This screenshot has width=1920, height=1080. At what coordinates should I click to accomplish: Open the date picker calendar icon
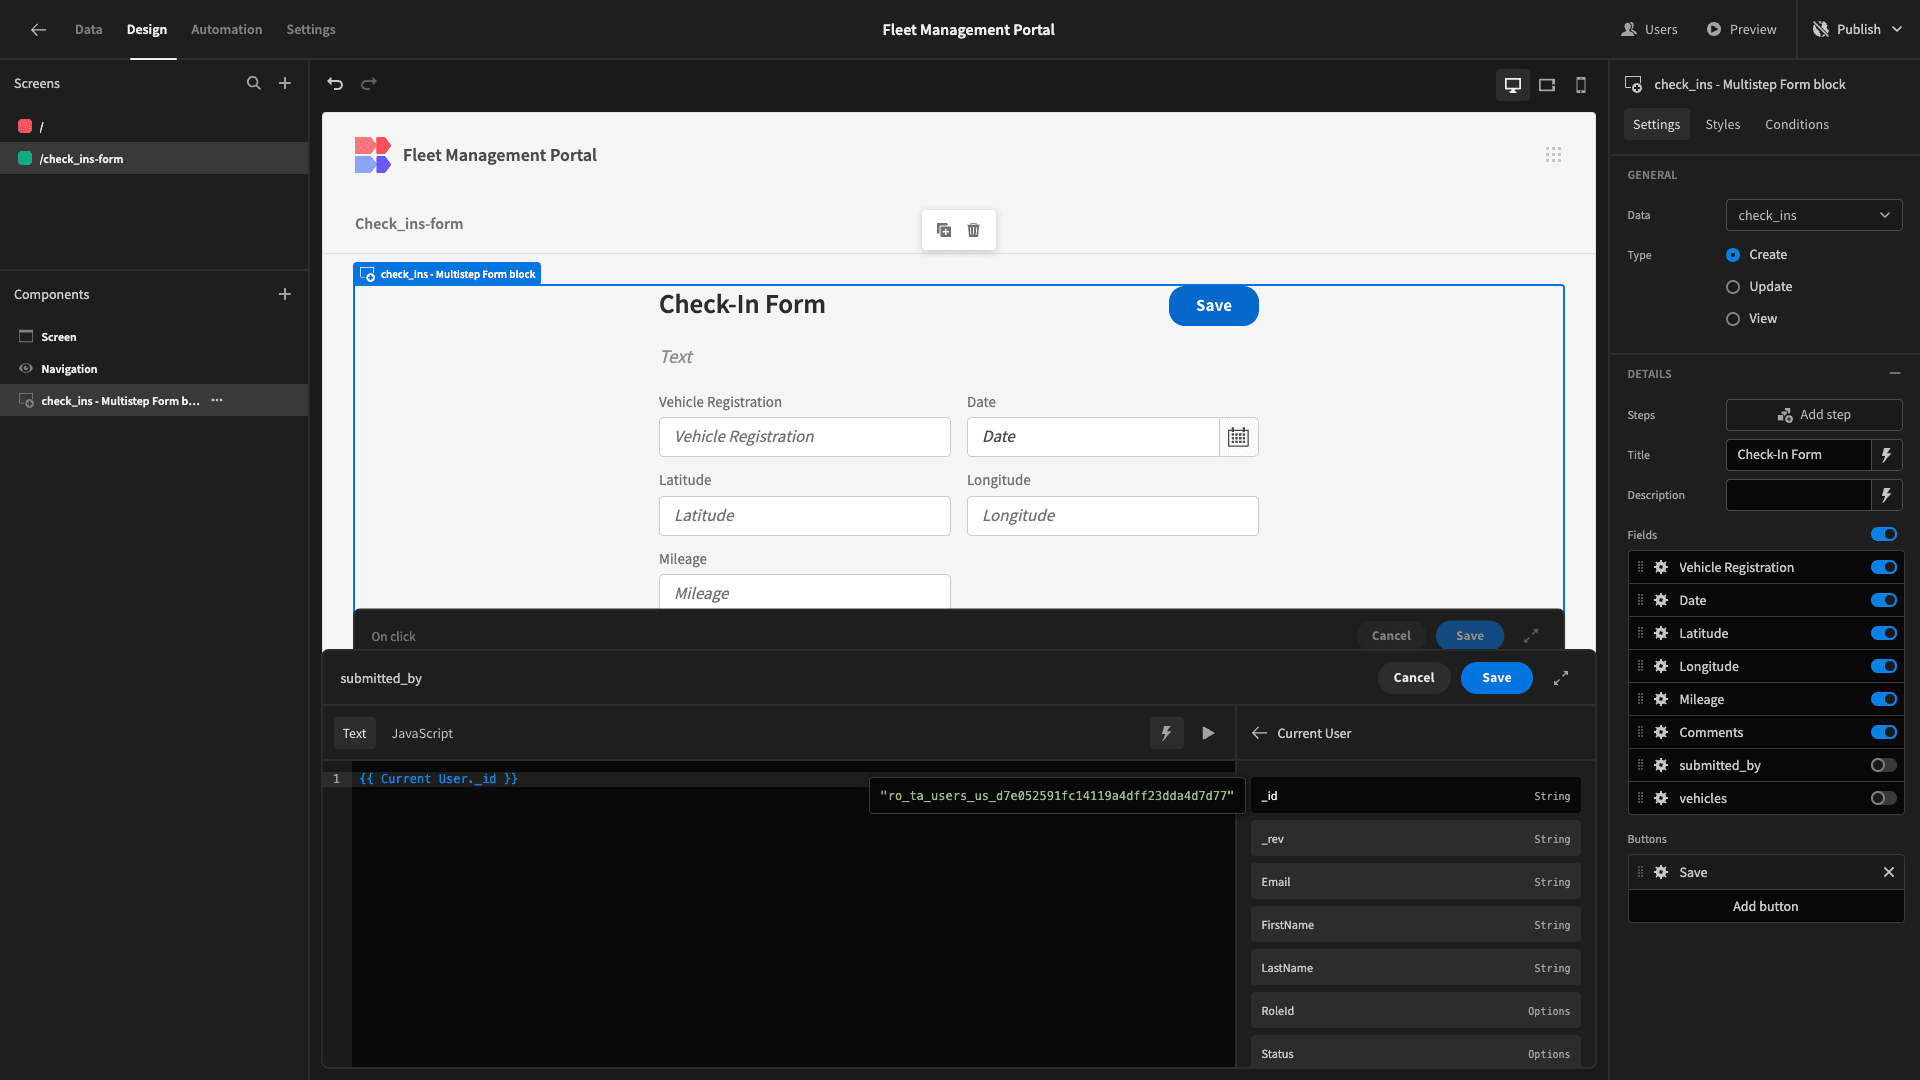point(1238,437)
